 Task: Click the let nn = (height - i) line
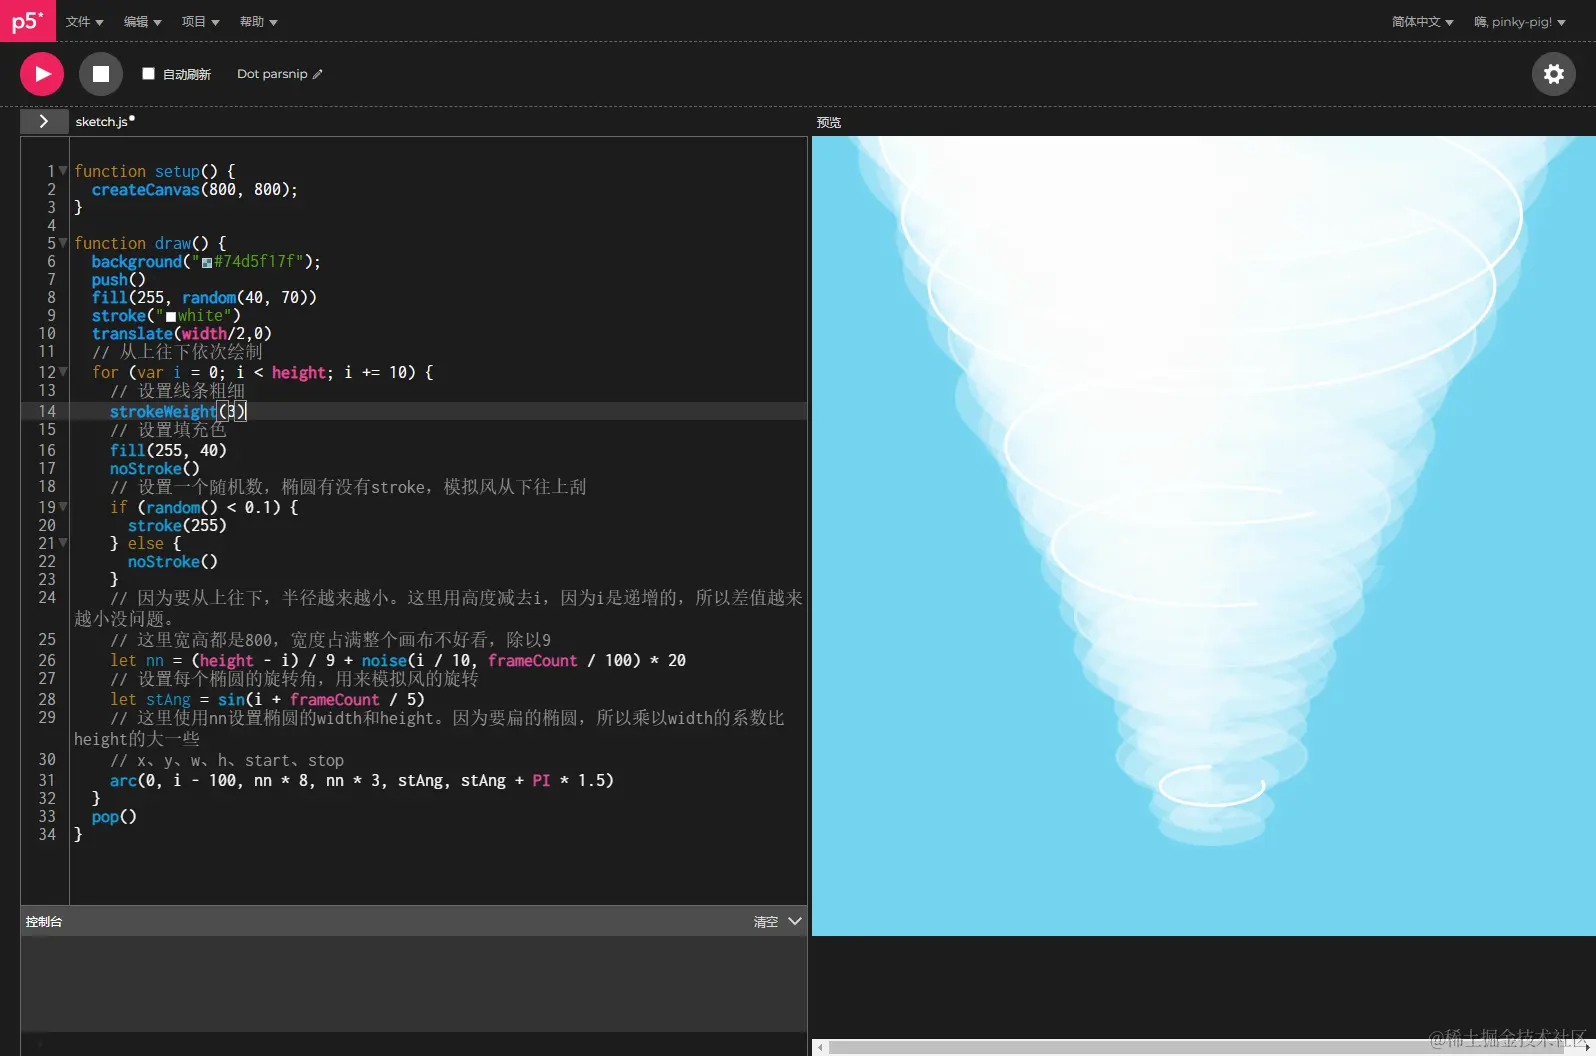click(398, 660)
